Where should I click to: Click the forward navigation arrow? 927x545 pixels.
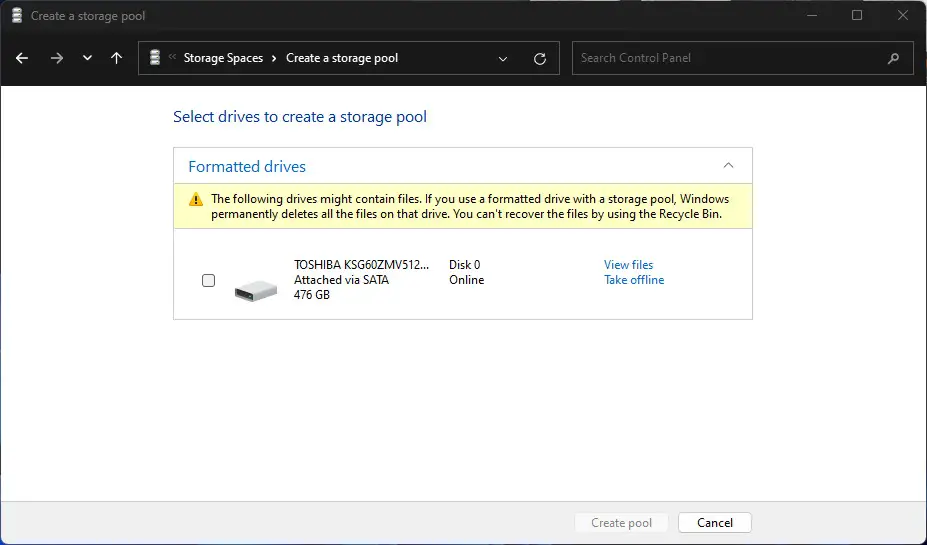tap(57, 58)
